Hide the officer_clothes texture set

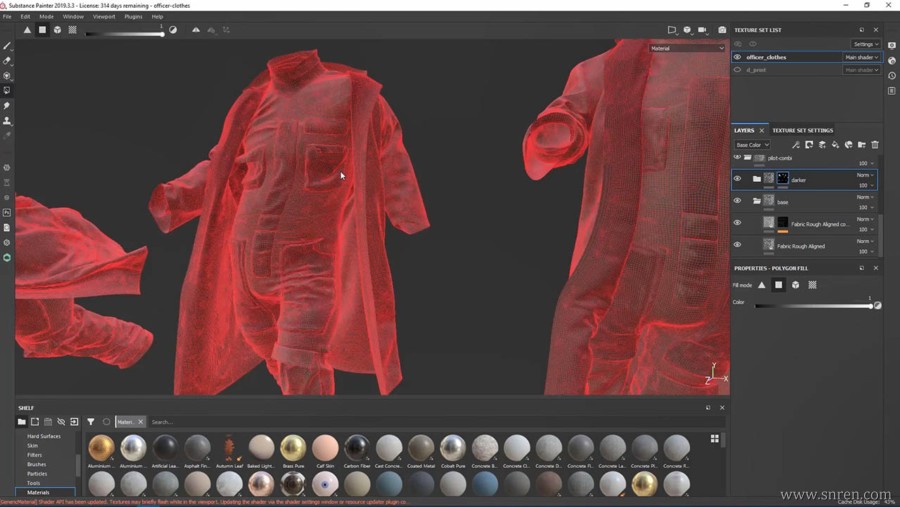[738, 57]
